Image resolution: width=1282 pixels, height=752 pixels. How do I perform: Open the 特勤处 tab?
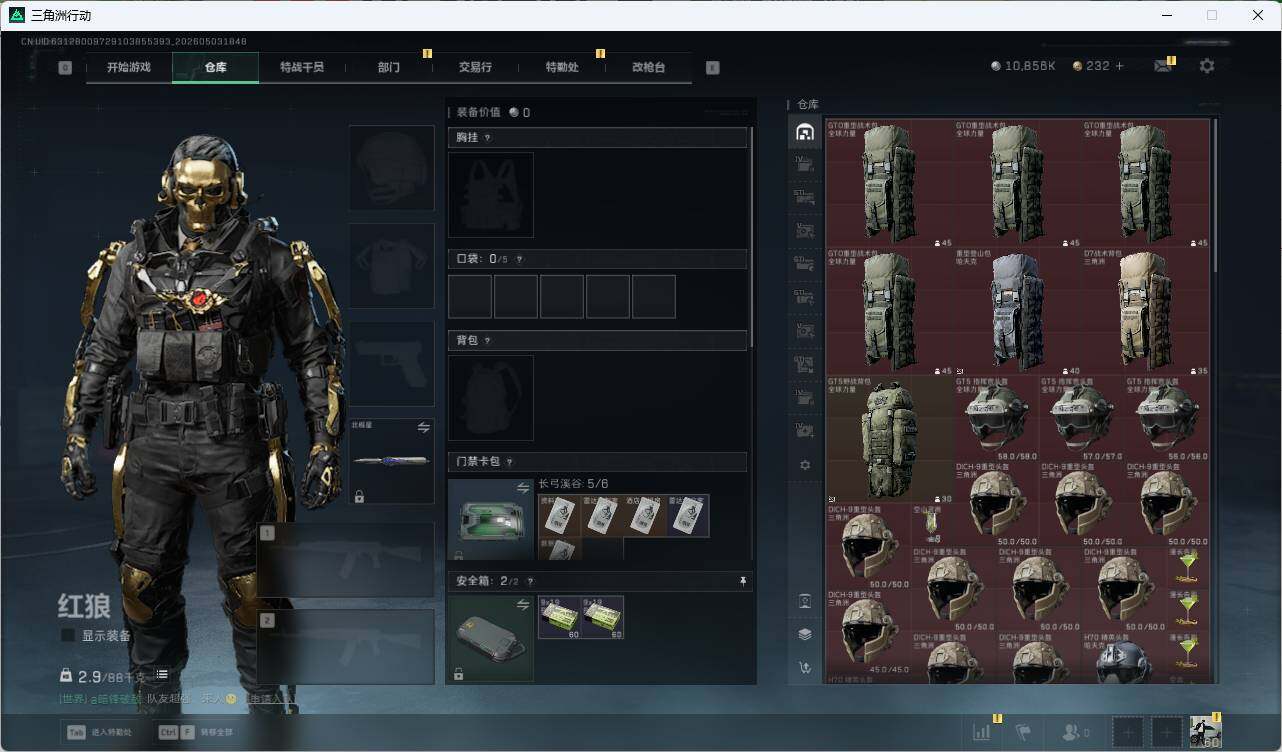tap(562, 68)
